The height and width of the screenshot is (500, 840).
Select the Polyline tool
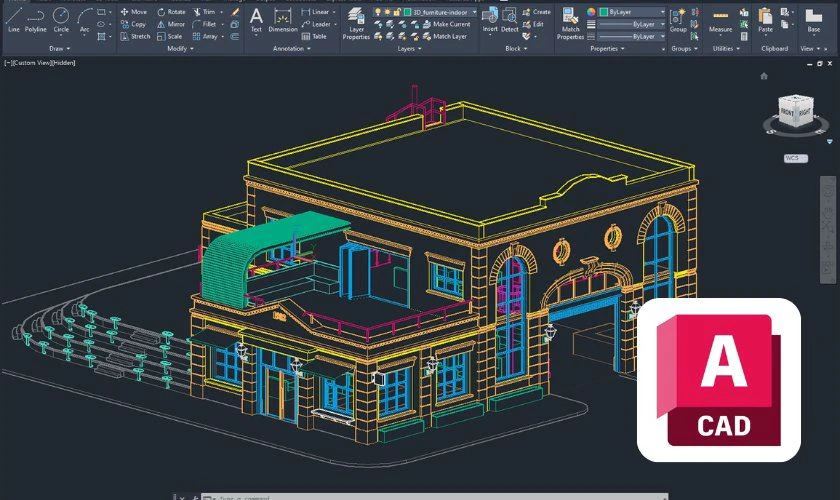(35, 19)
